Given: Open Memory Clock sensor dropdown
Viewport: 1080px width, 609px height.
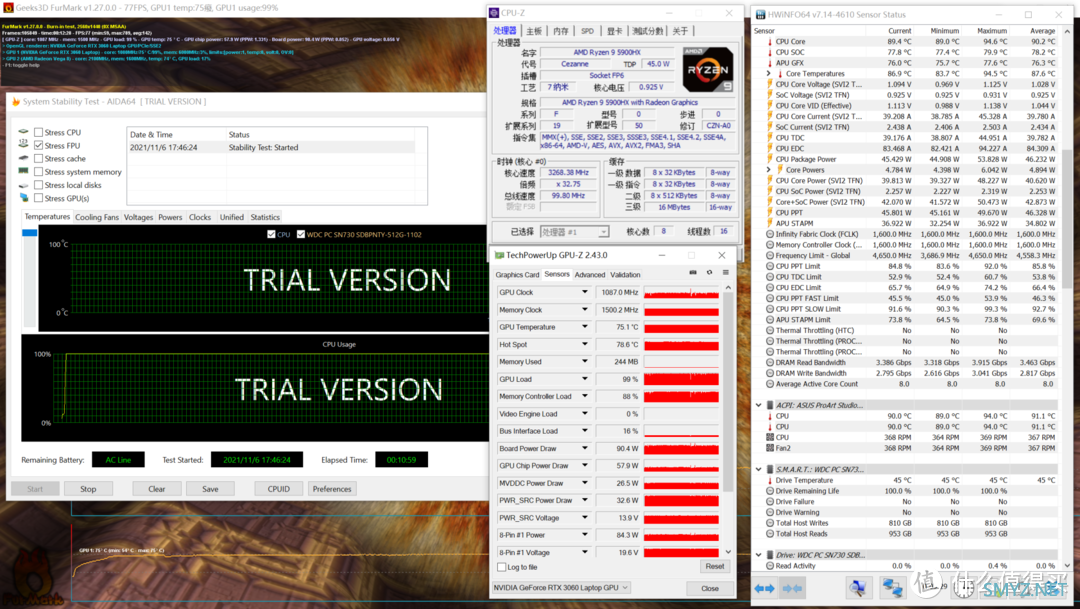Looking at the screenshot, I should point(585,309).
